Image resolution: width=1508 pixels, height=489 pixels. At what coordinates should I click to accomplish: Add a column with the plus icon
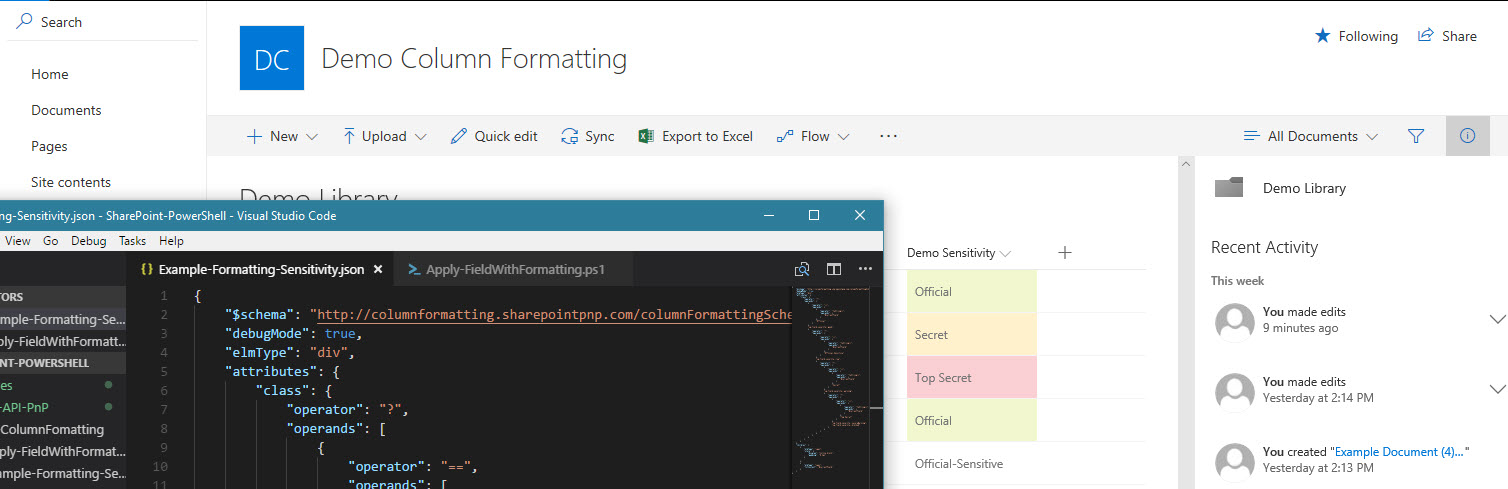[1065, 253]
